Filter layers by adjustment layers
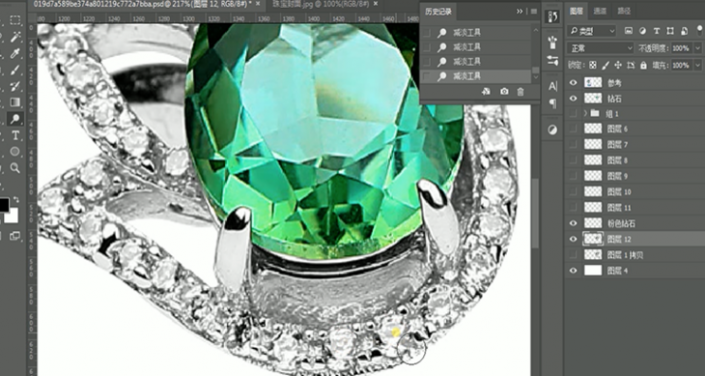The height and width of the screenshot is (376, 705). pyautogui.click(x=643, y=31)
